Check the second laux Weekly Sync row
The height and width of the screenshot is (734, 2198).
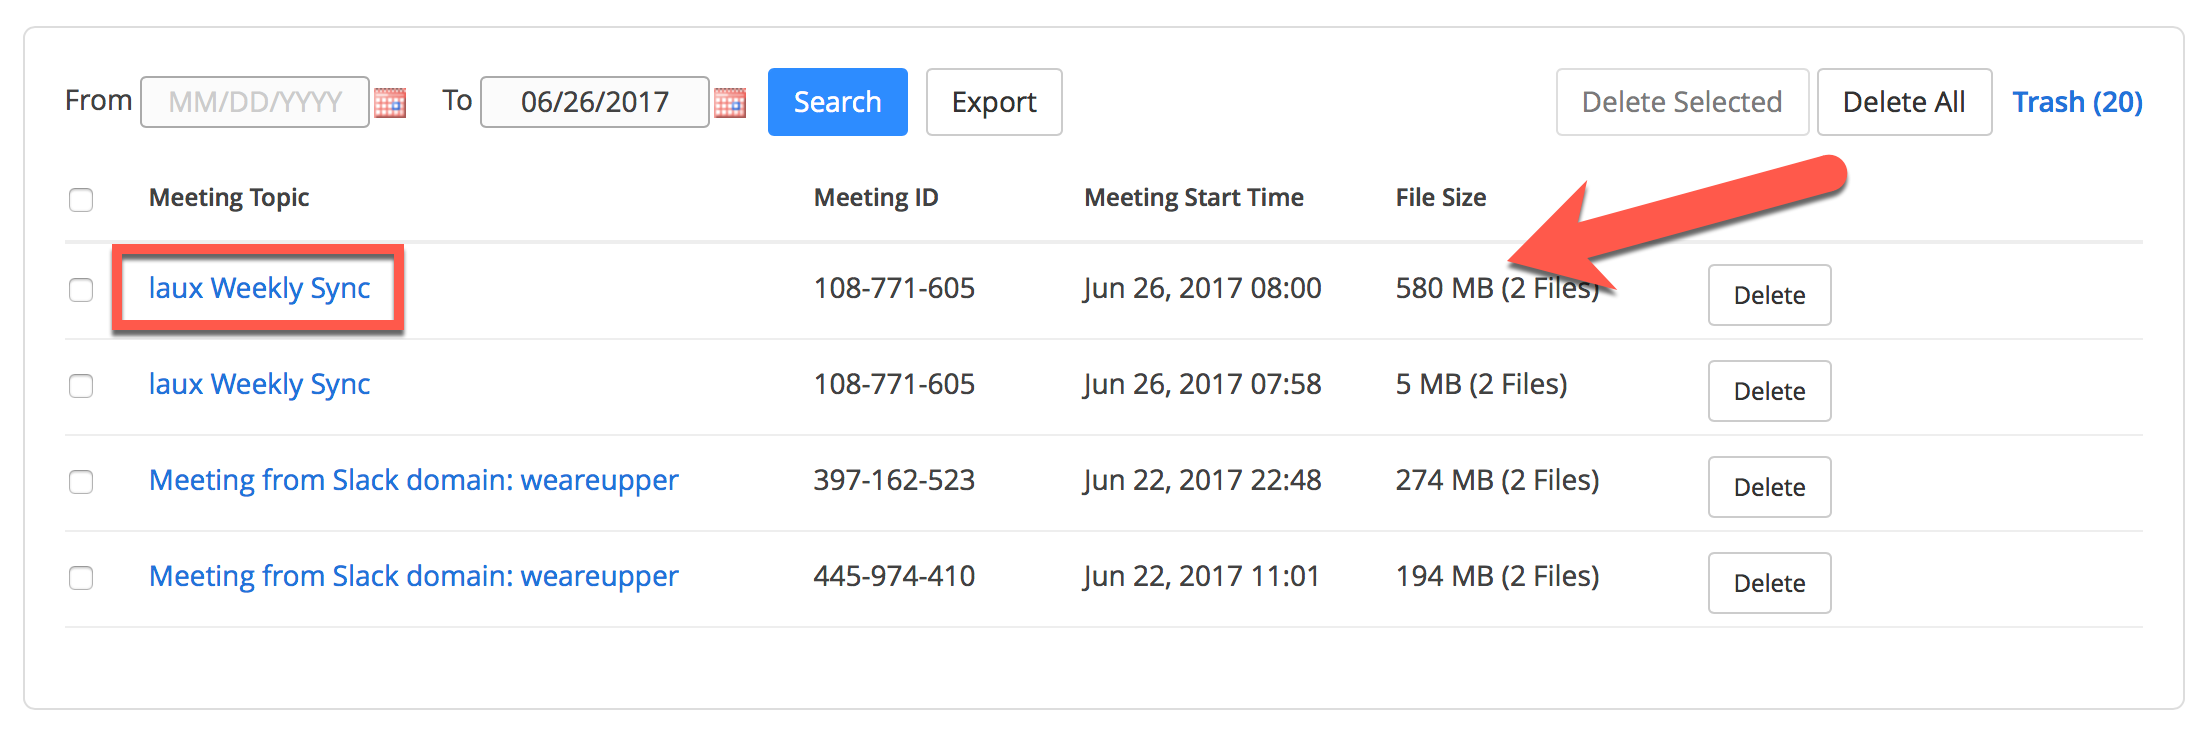pos(80,386)
